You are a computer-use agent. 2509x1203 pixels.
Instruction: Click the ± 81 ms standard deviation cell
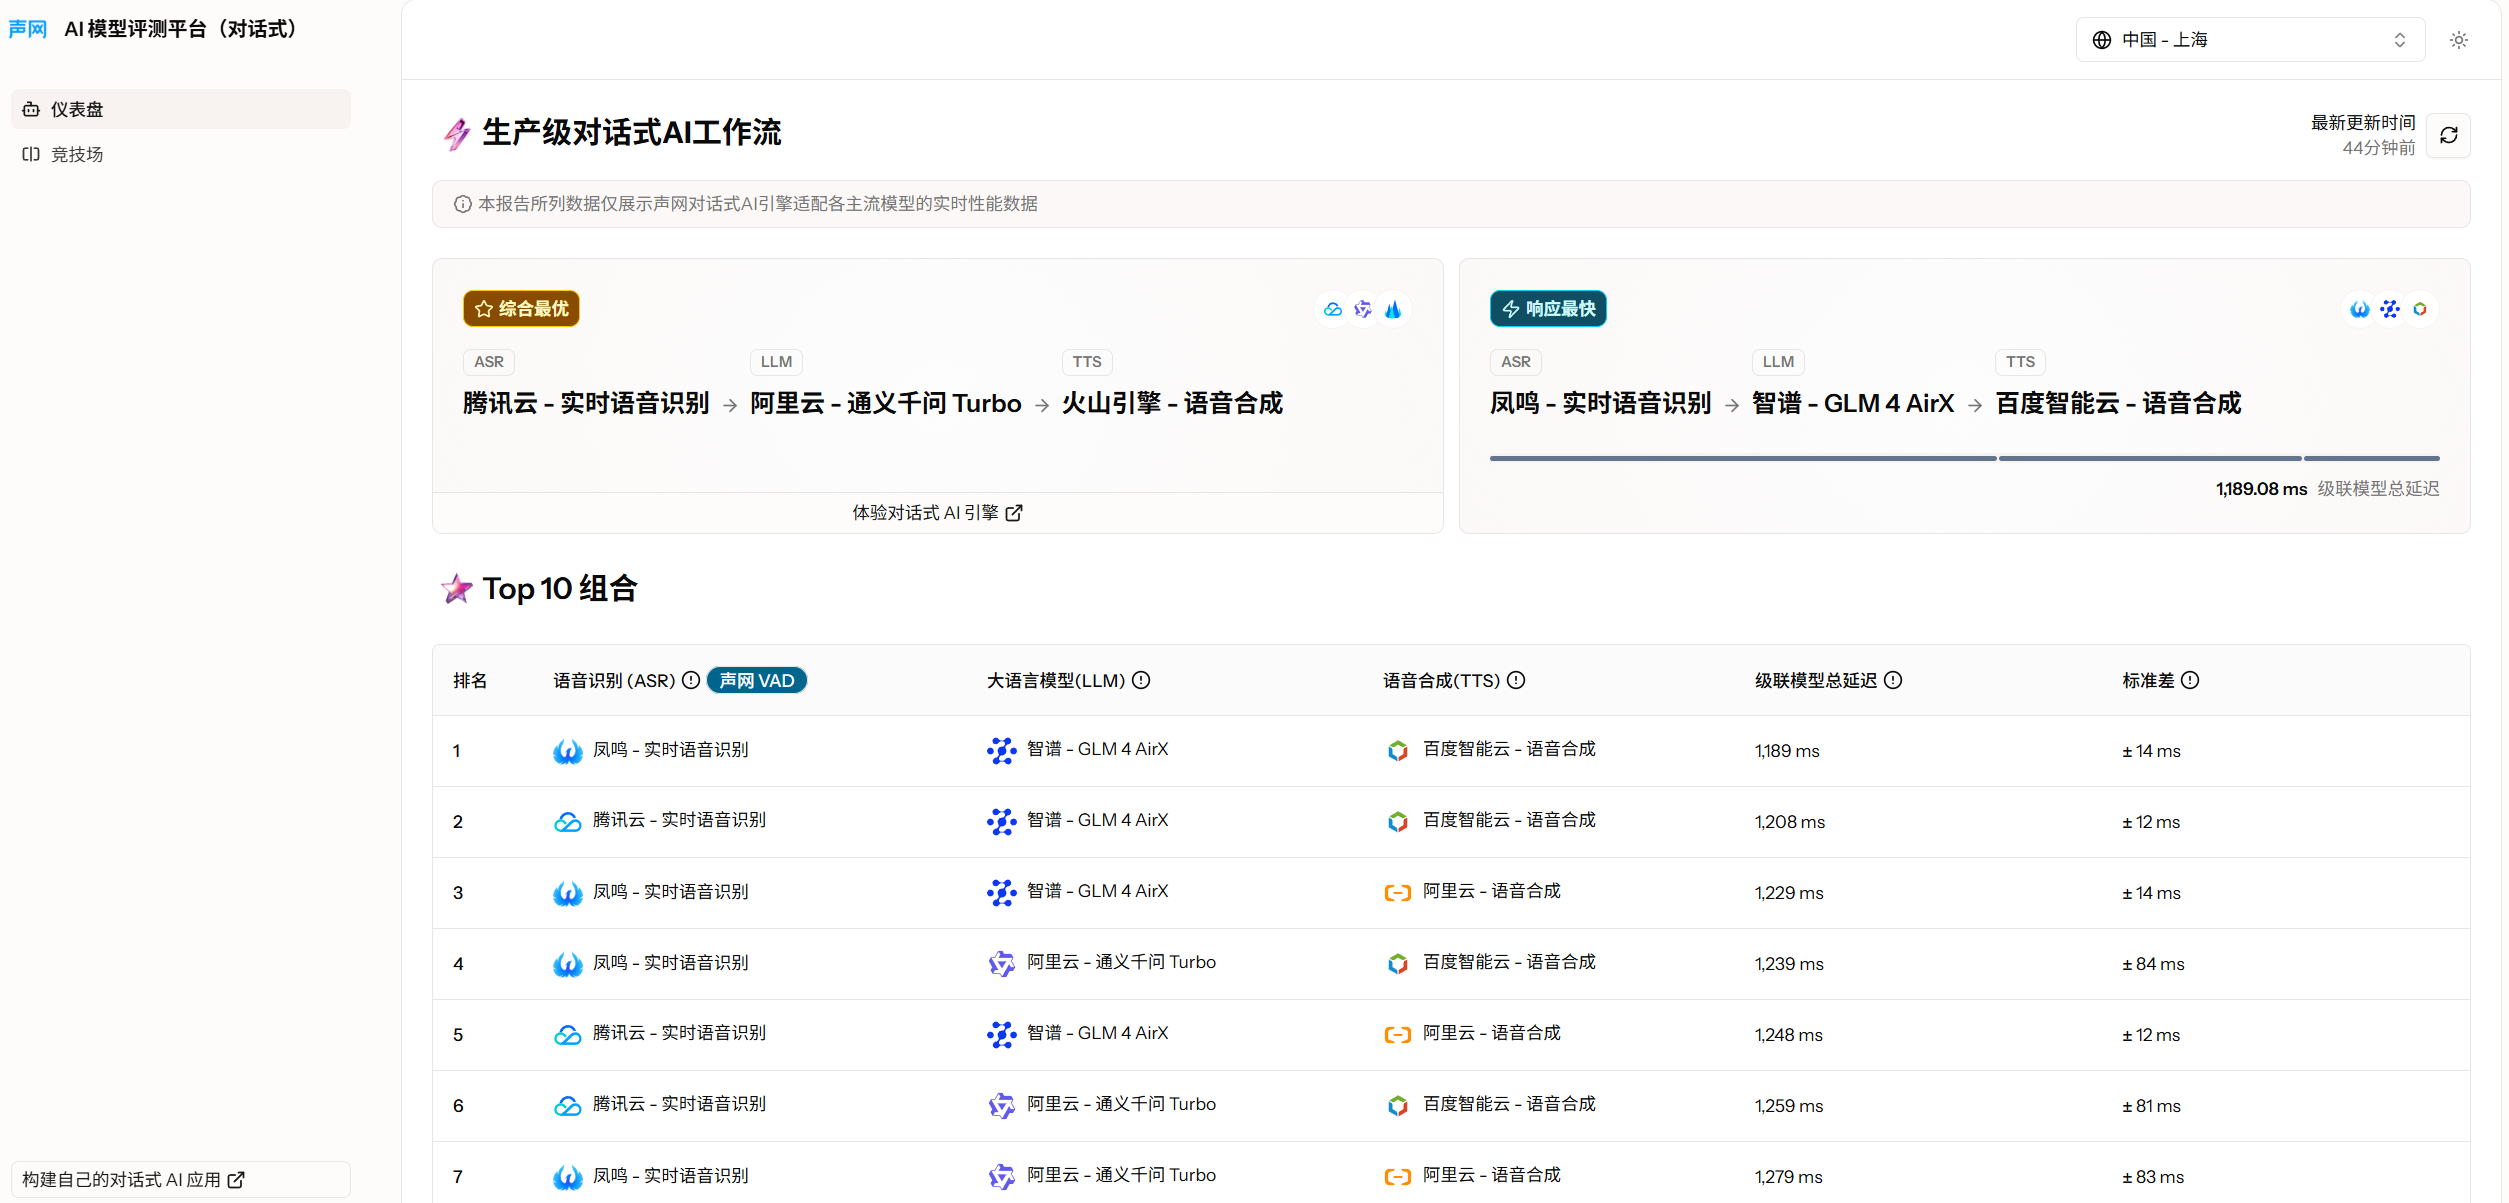(2151, 1106)
